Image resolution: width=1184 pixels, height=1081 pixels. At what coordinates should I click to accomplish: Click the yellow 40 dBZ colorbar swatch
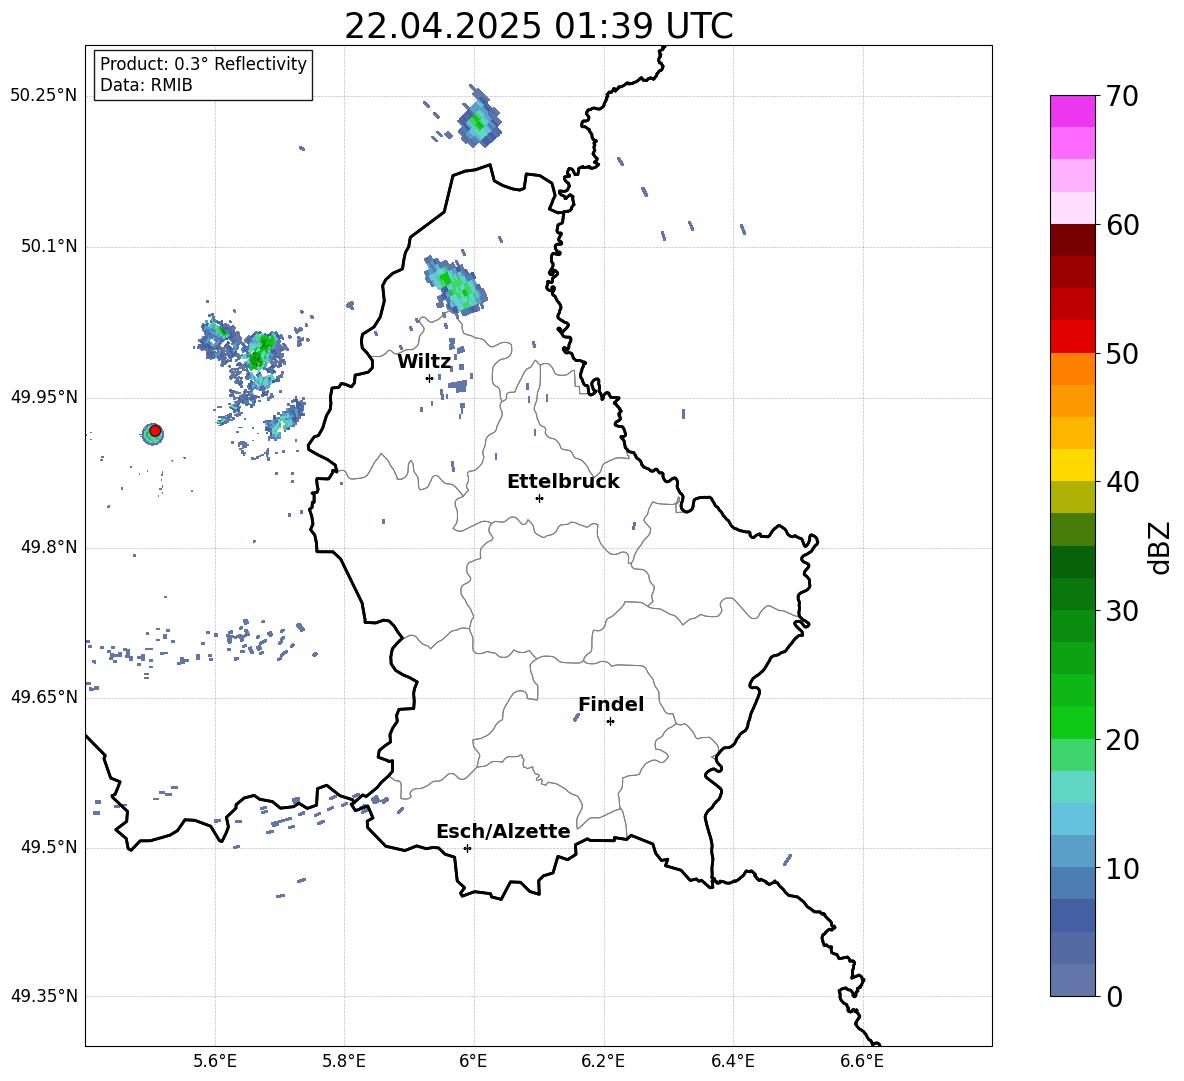point(1073,465)
